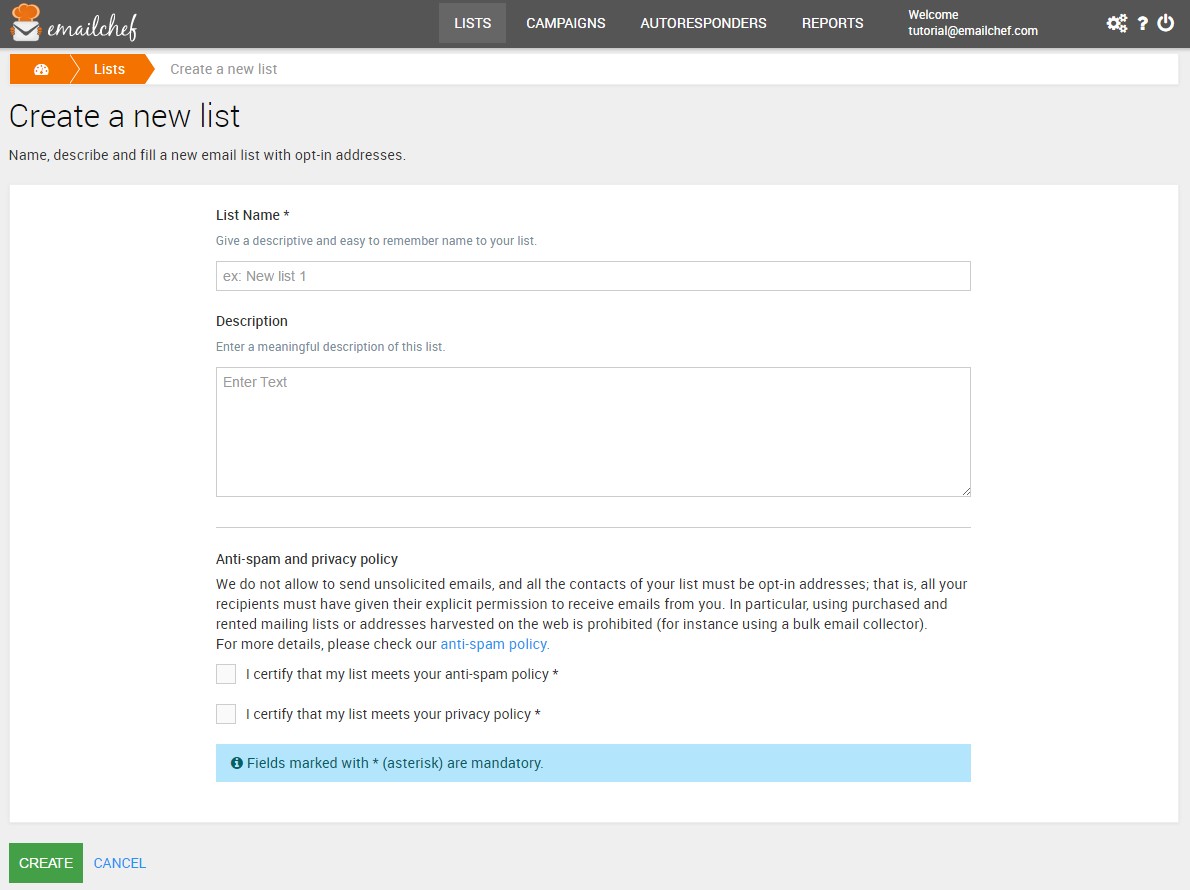The height and width of the screenshot is (890, 1190).
Task: Click the green CREATE button
Action: (46, 863)
